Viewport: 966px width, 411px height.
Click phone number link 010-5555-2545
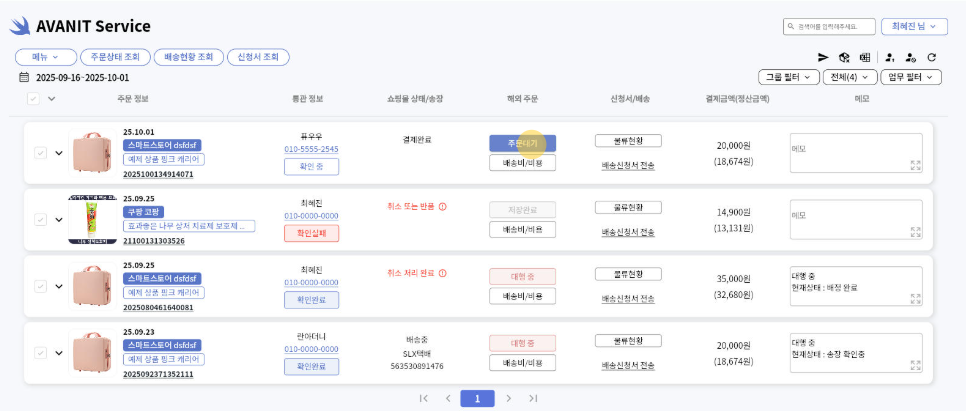[x=311, y=149]
